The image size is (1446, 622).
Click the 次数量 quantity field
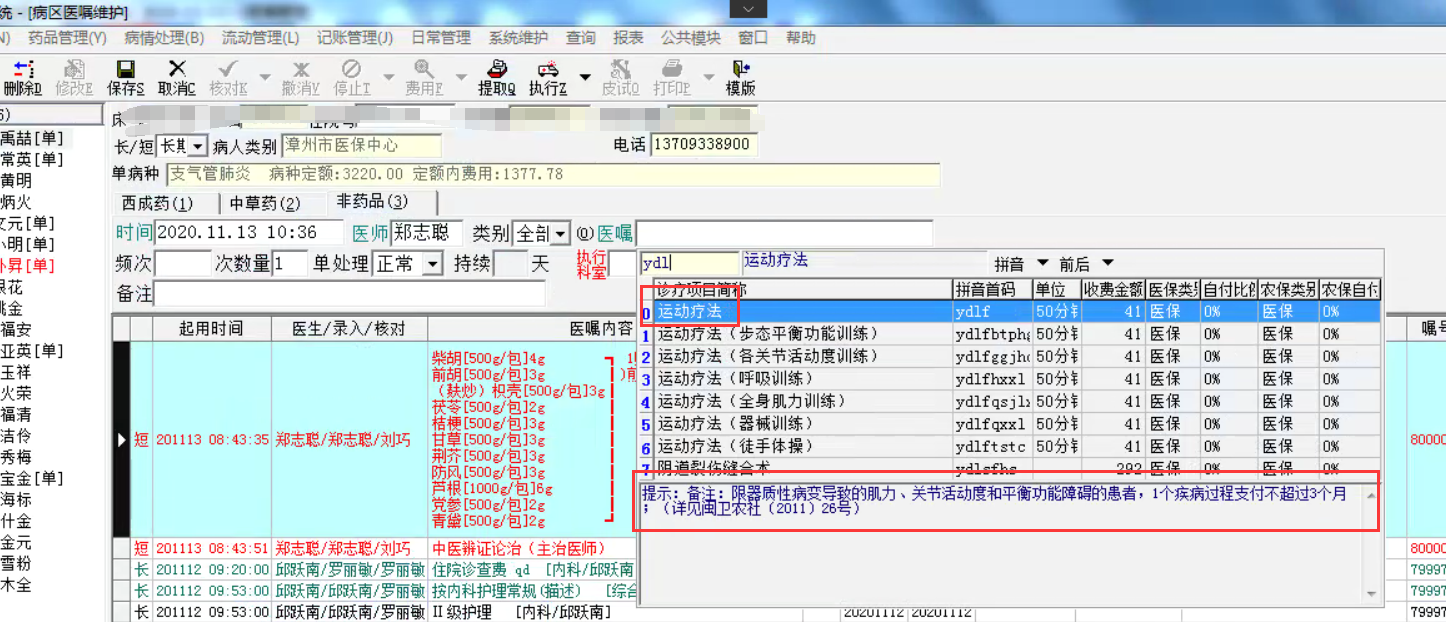pyautogui.click(x=289, y=264)
